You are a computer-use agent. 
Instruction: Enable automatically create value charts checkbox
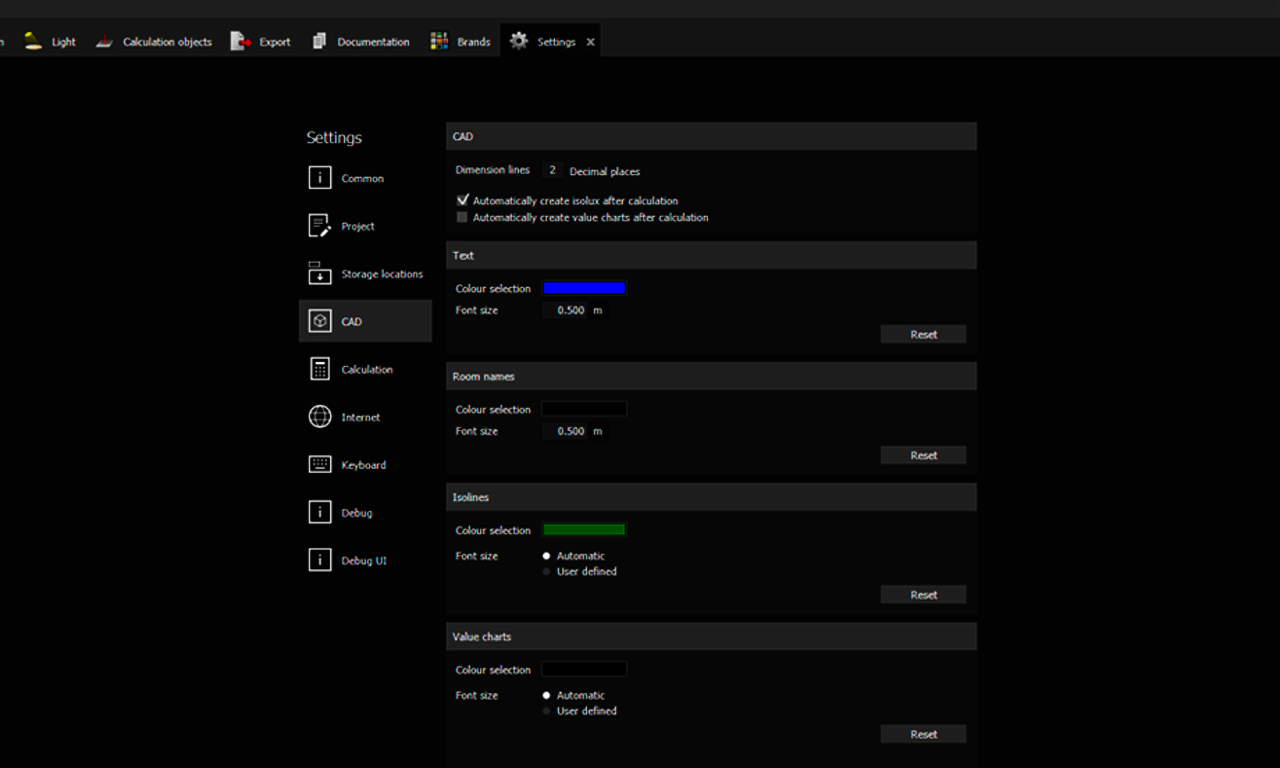462,217
